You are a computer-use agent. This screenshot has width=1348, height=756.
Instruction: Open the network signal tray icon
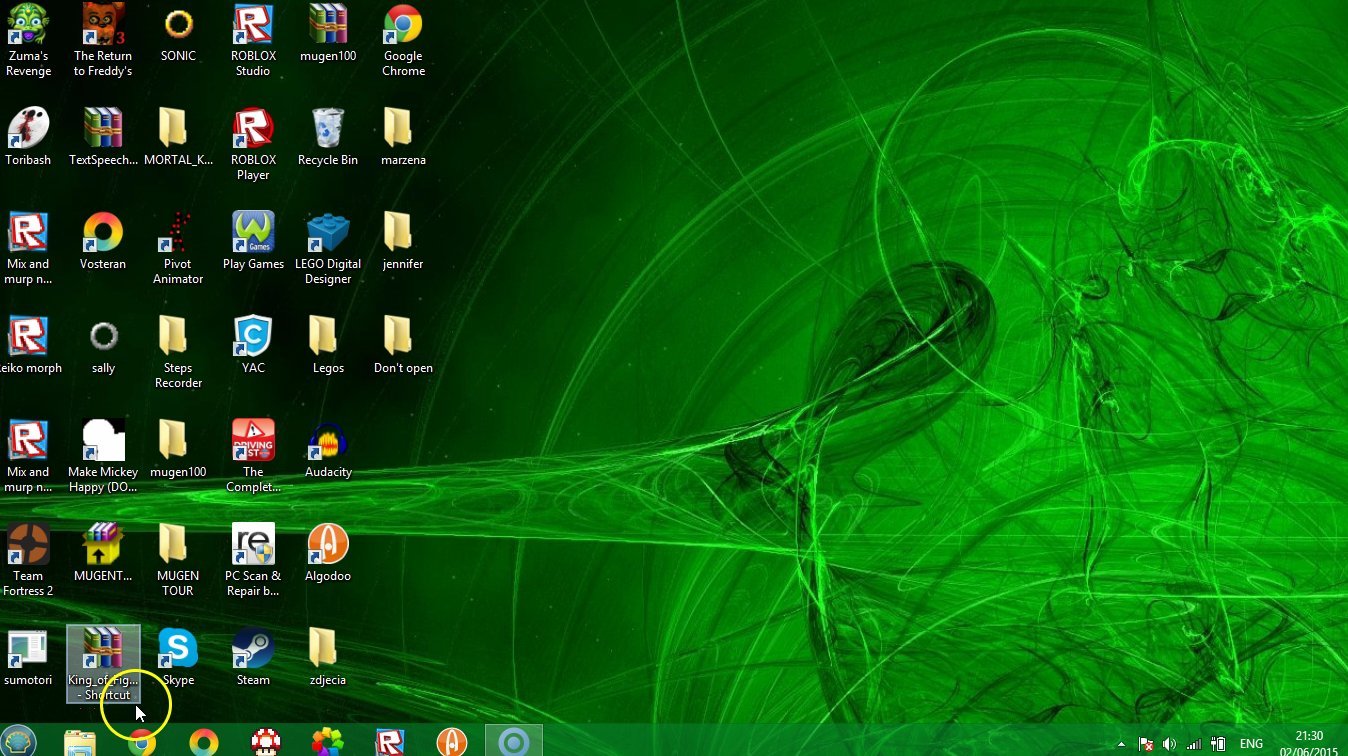1194,744
